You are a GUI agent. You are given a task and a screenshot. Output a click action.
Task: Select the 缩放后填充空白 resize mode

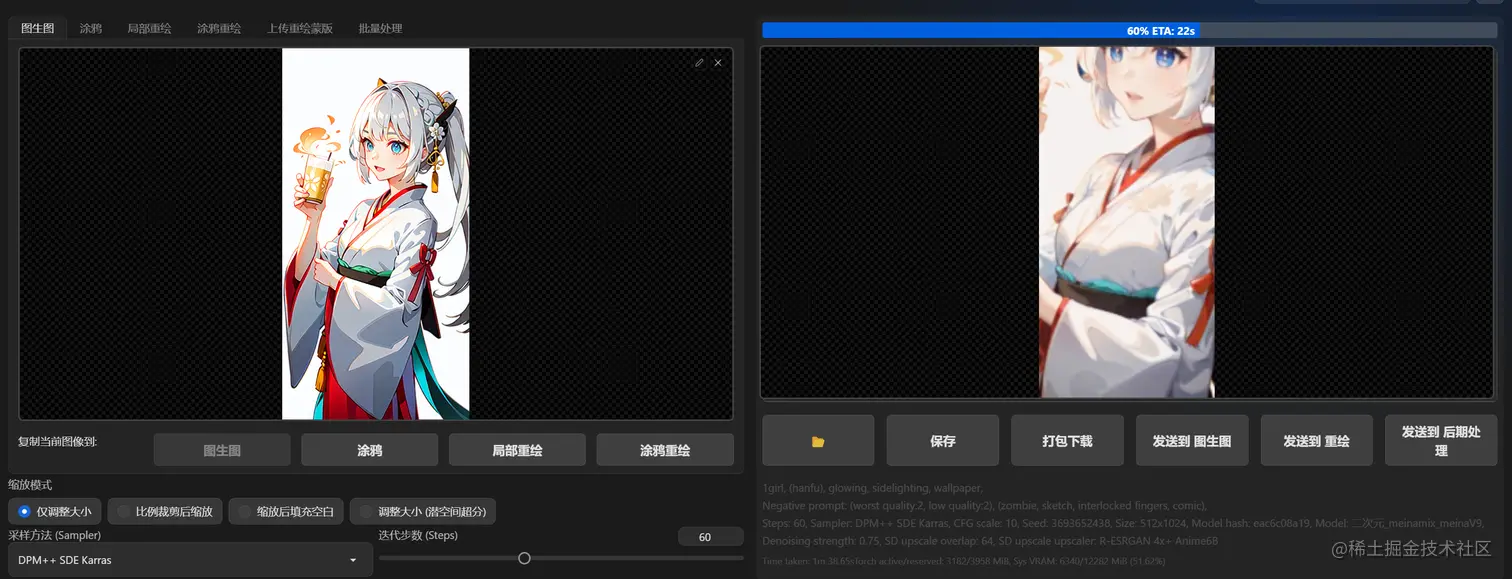point(287,511)
